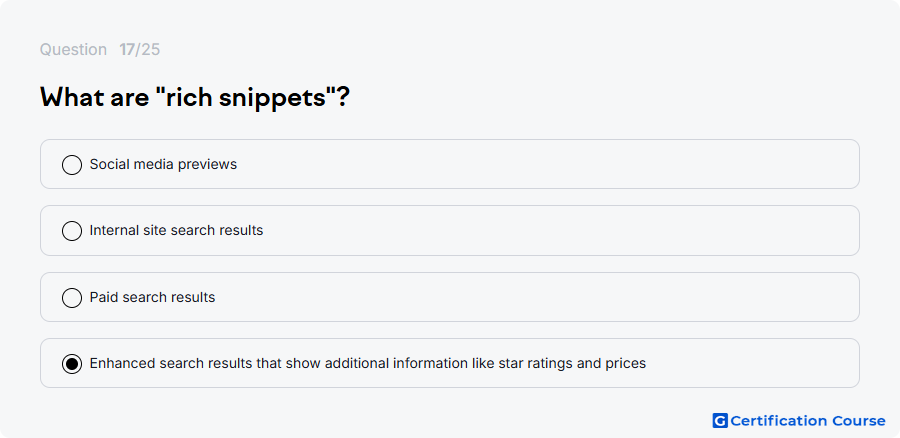Open the Certification Course link

click(x=799, y=421)
